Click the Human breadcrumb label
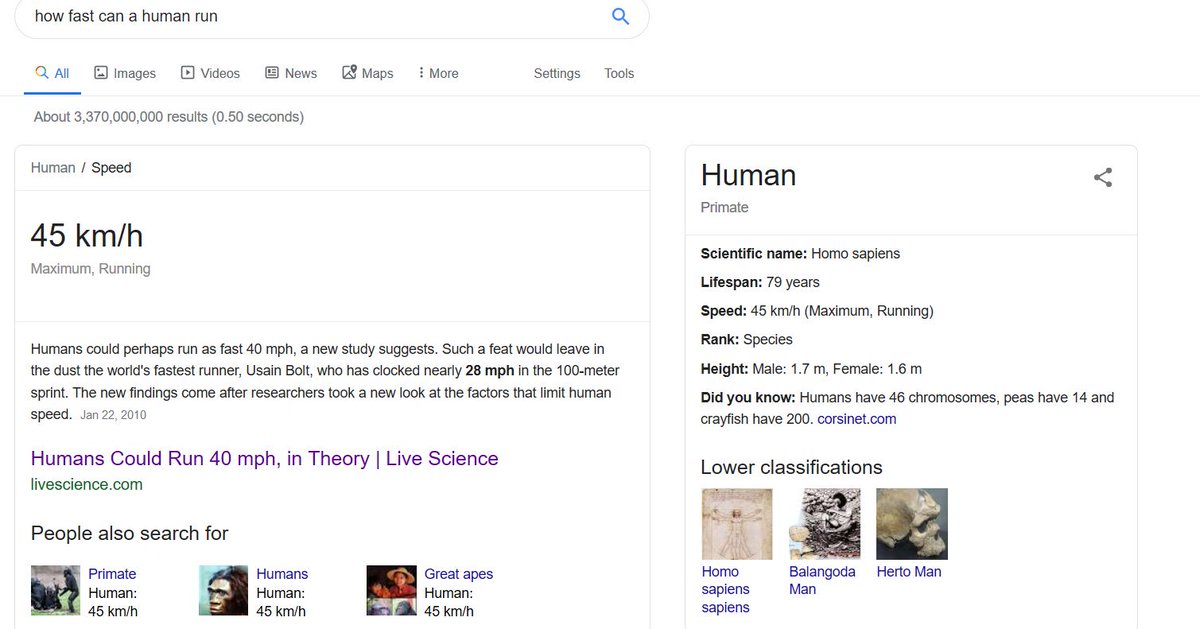Viewport: 1200px width, 629px height. (53, 168)
